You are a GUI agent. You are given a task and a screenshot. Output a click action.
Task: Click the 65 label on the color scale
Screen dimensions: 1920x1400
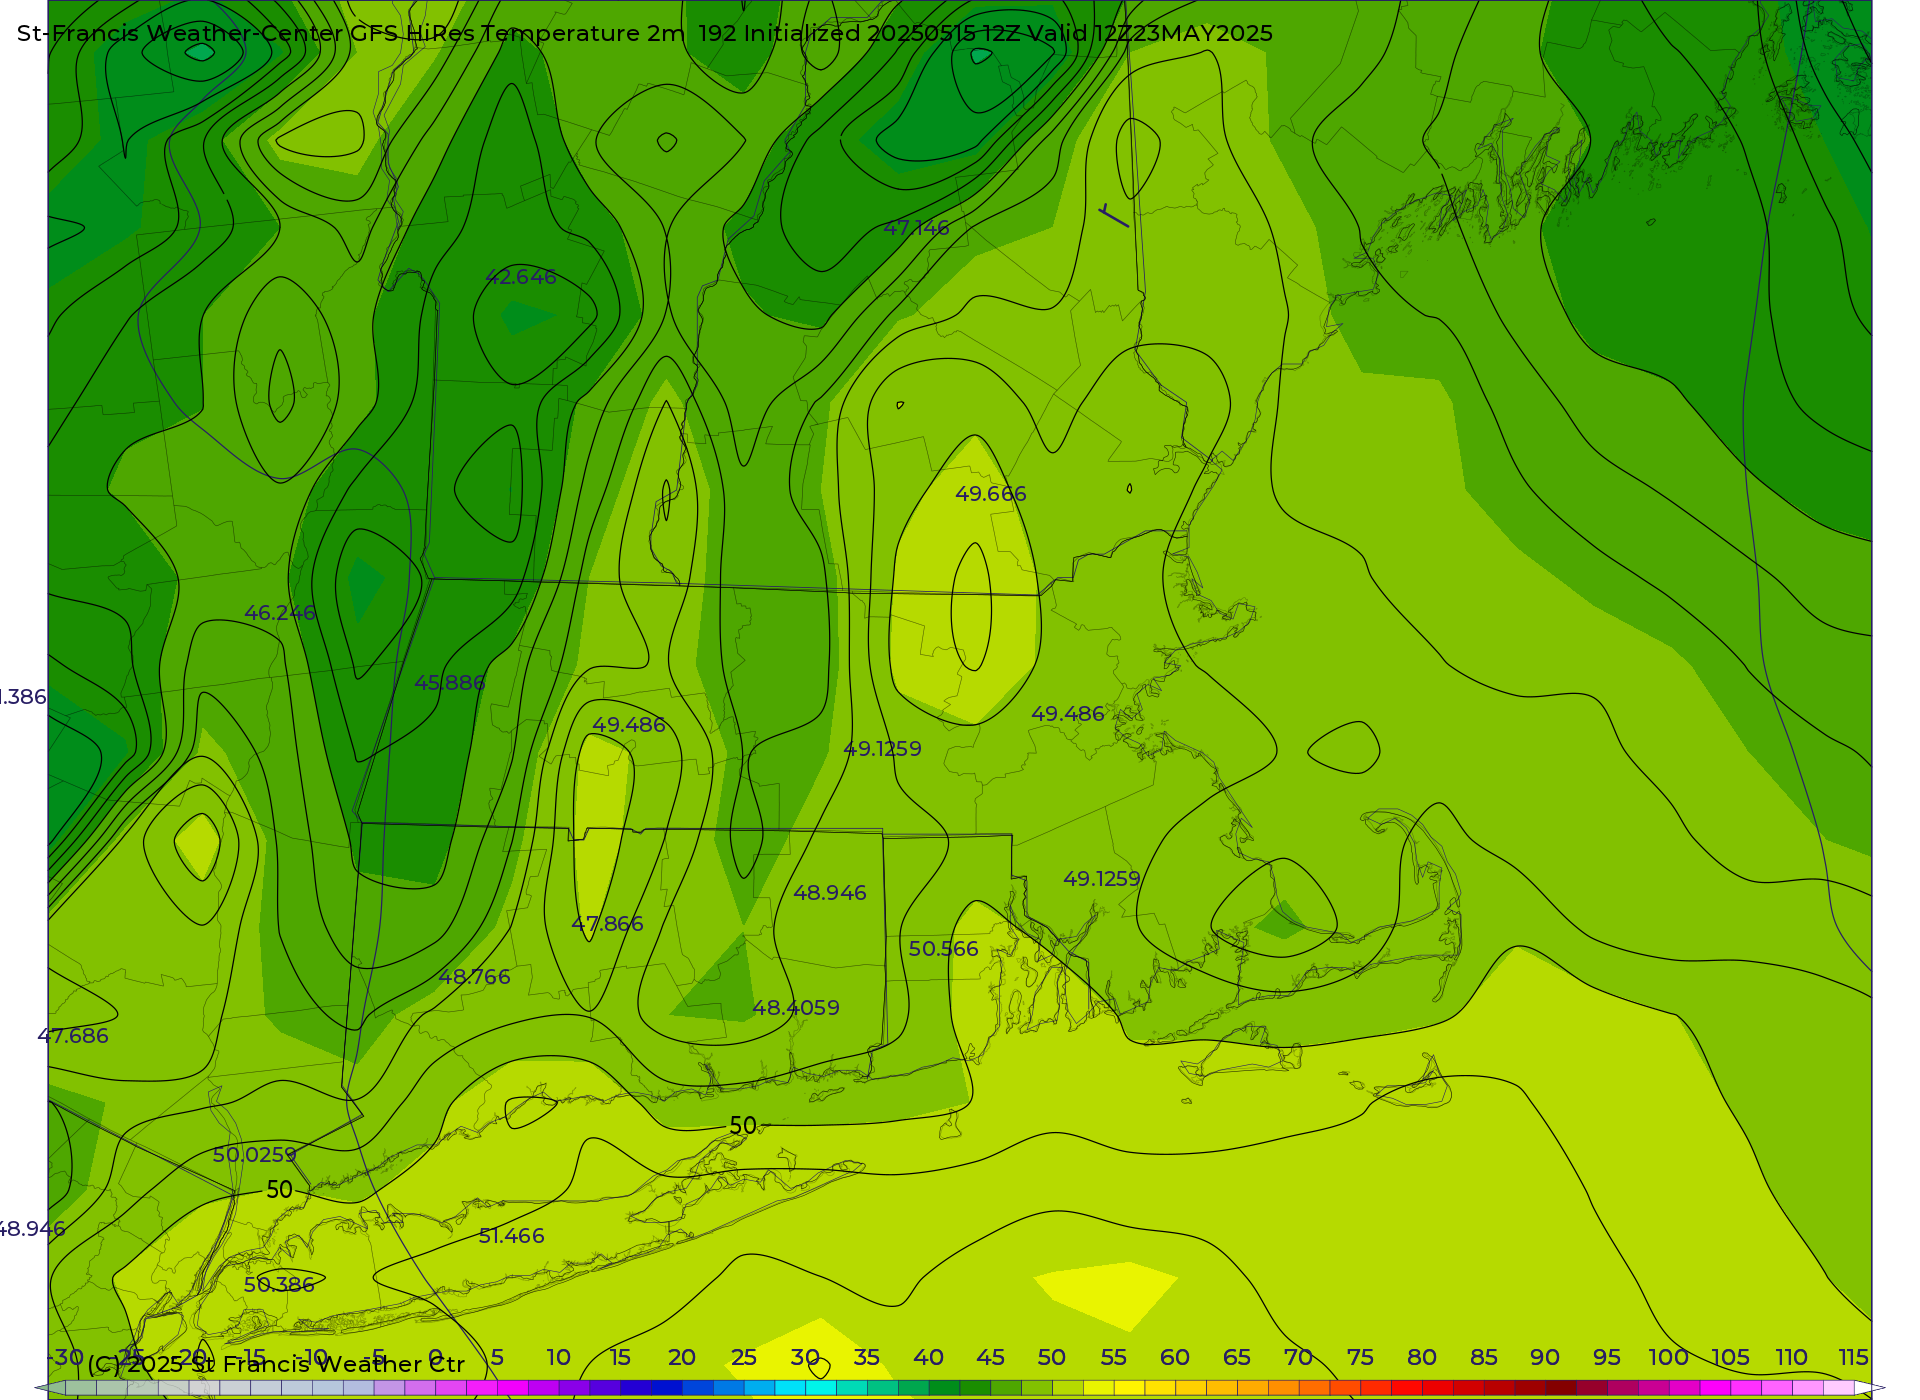point(1237,1358)
